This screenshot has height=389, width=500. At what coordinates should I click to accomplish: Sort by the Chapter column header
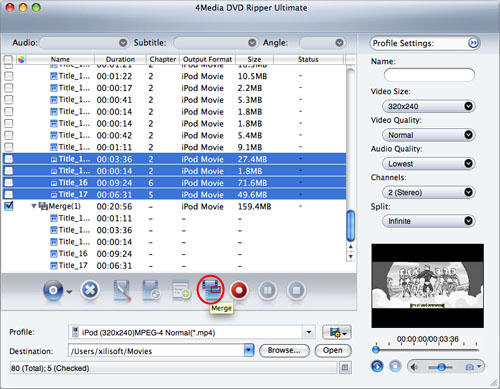click(x=163, y=59)
